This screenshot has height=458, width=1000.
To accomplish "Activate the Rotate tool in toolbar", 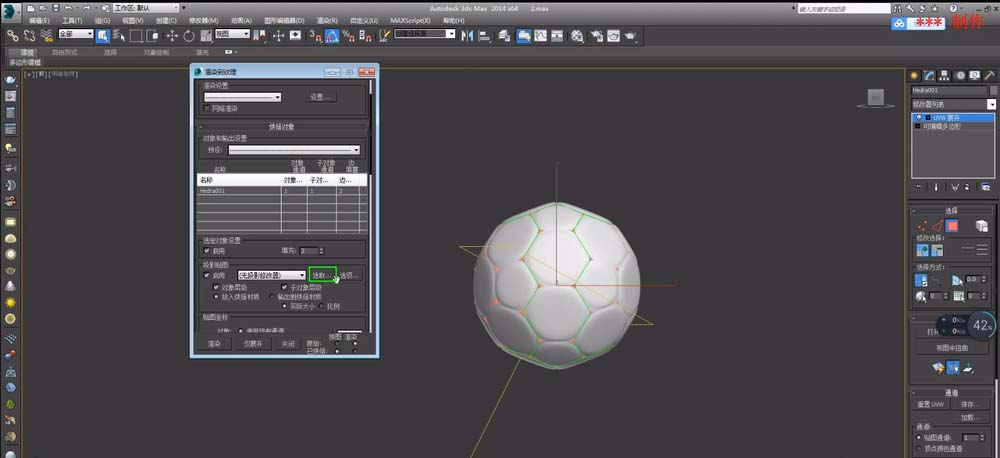I will [186, 35].
